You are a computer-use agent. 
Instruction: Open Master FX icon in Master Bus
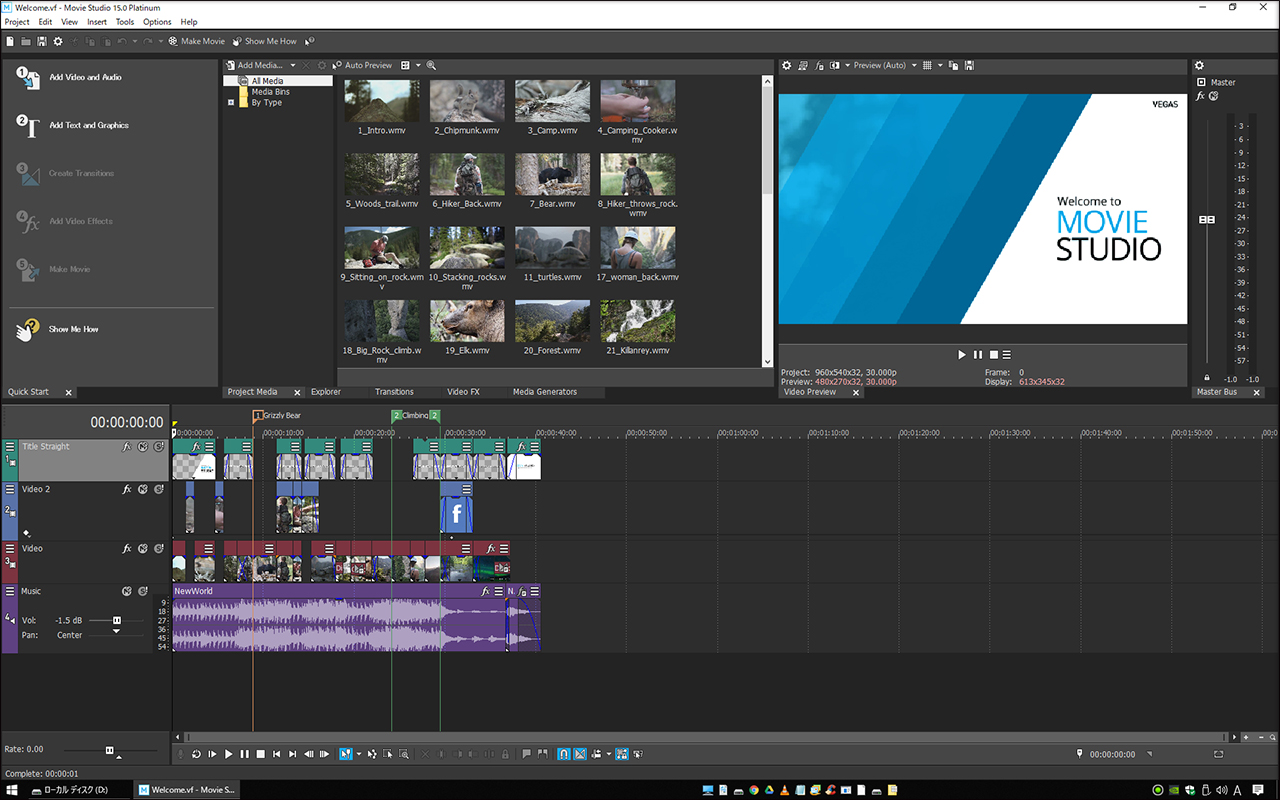(x=1201, y=96)
